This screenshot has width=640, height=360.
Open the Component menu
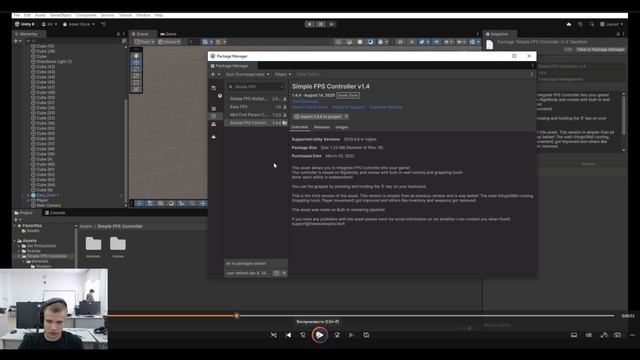click(86, 15)
